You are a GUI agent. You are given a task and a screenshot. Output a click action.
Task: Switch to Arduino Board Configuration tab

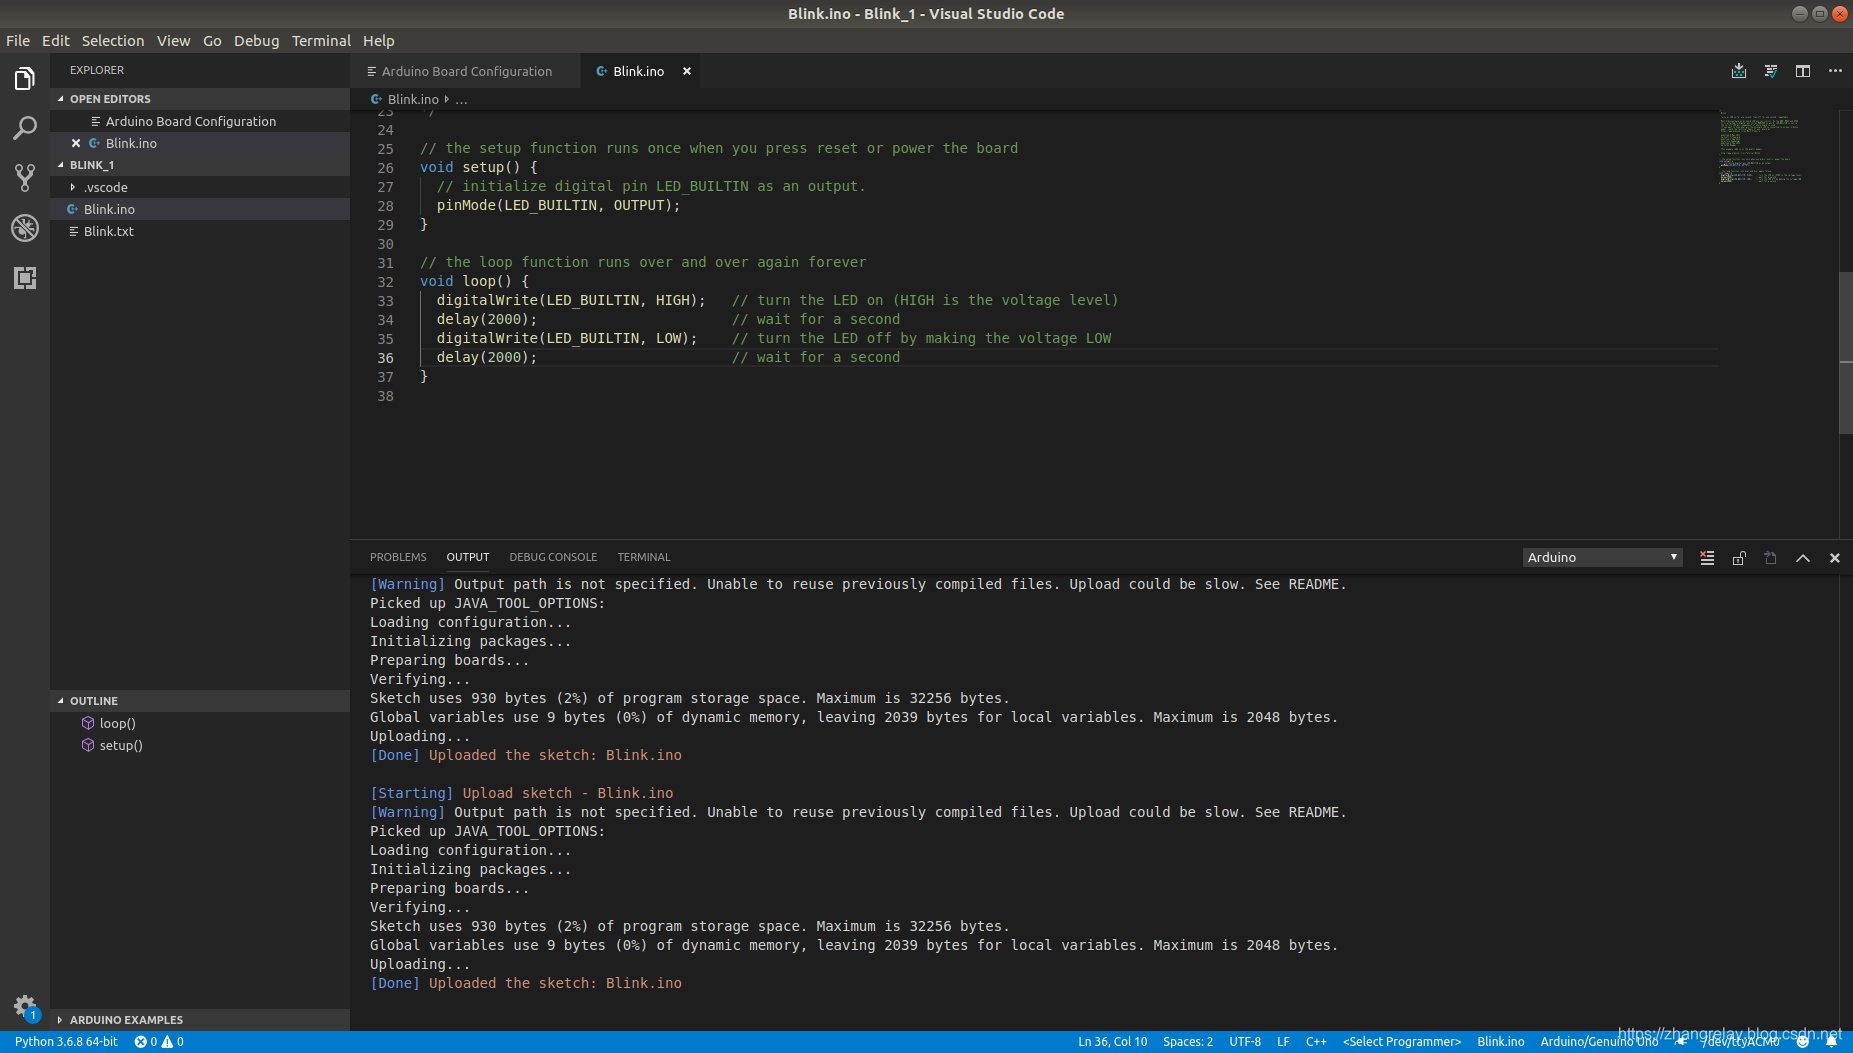466,71
